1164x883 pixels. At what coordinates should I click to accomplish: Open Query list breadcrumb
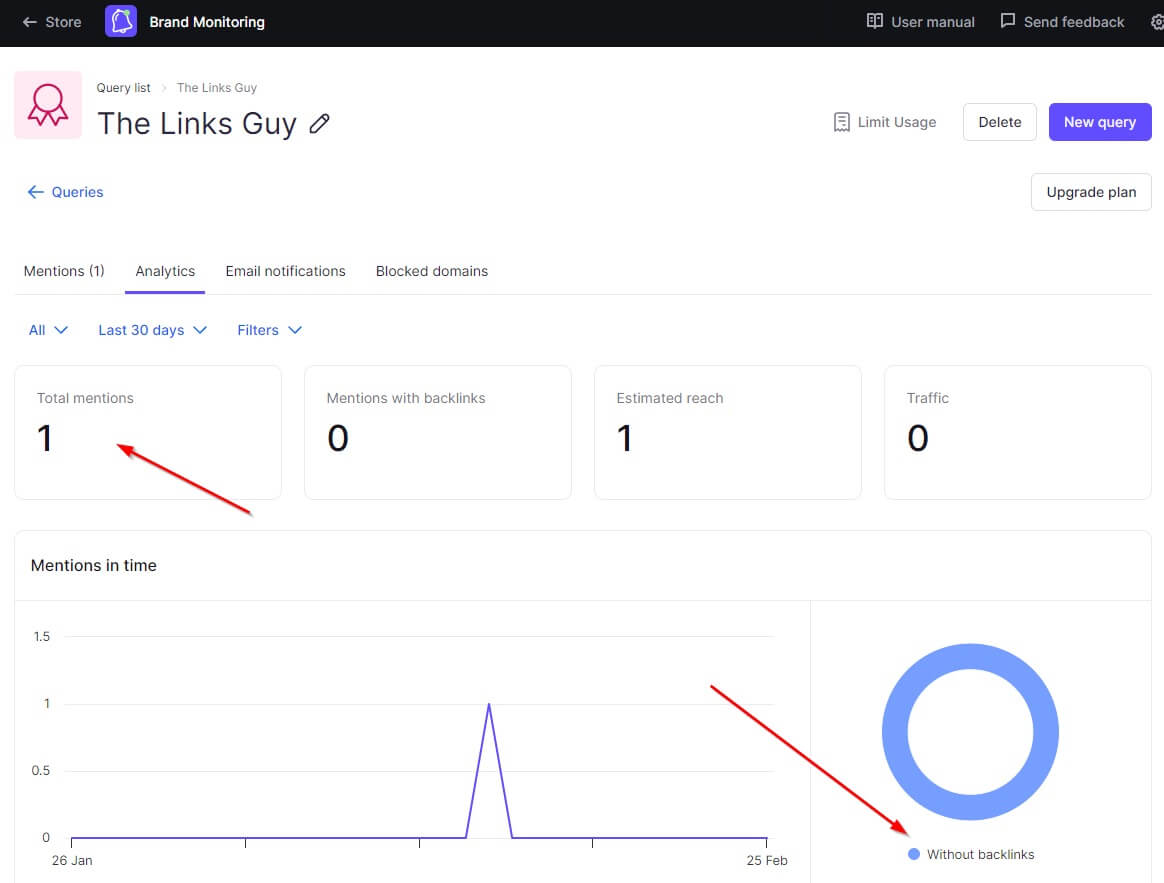[x=123, y=88]
